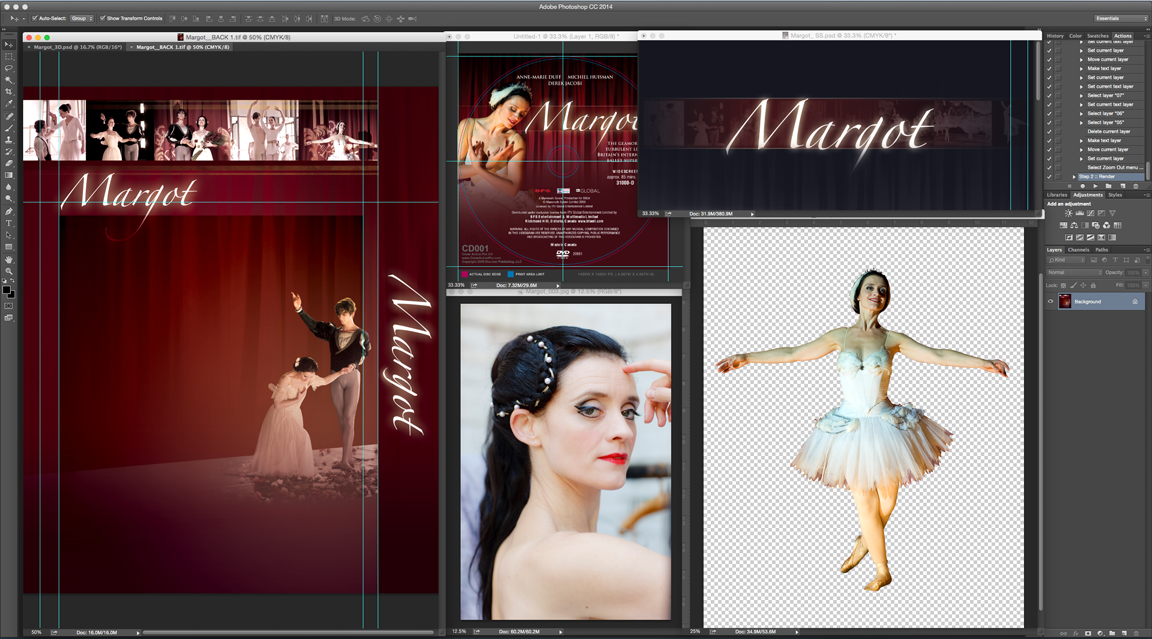The width and height of the screenshot is (1152, 639).
Task: Switch to the Libraries tab
Action: 1057,195
